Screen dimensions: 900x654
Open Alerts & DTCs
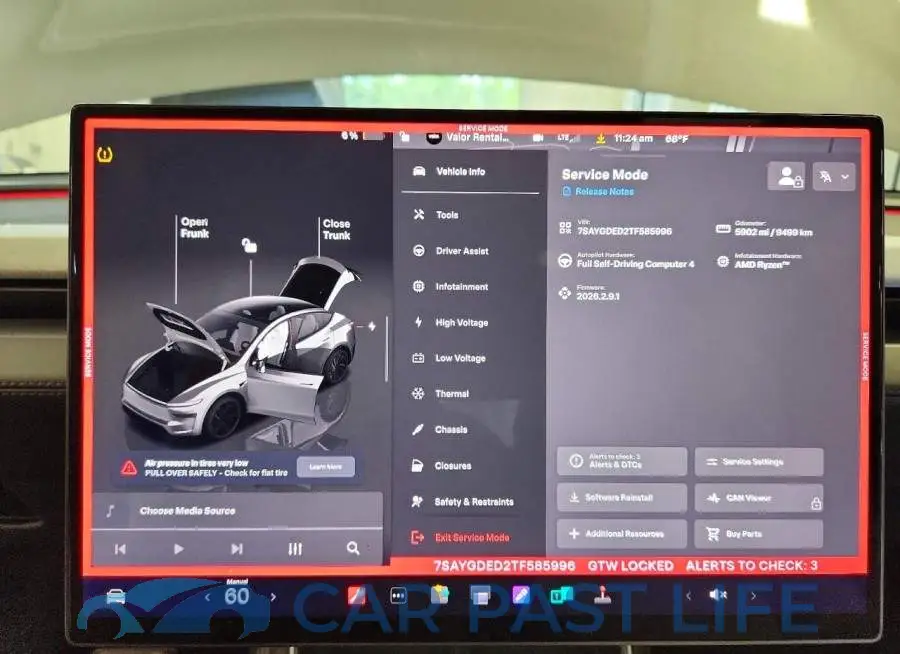(x=622, y=461)
